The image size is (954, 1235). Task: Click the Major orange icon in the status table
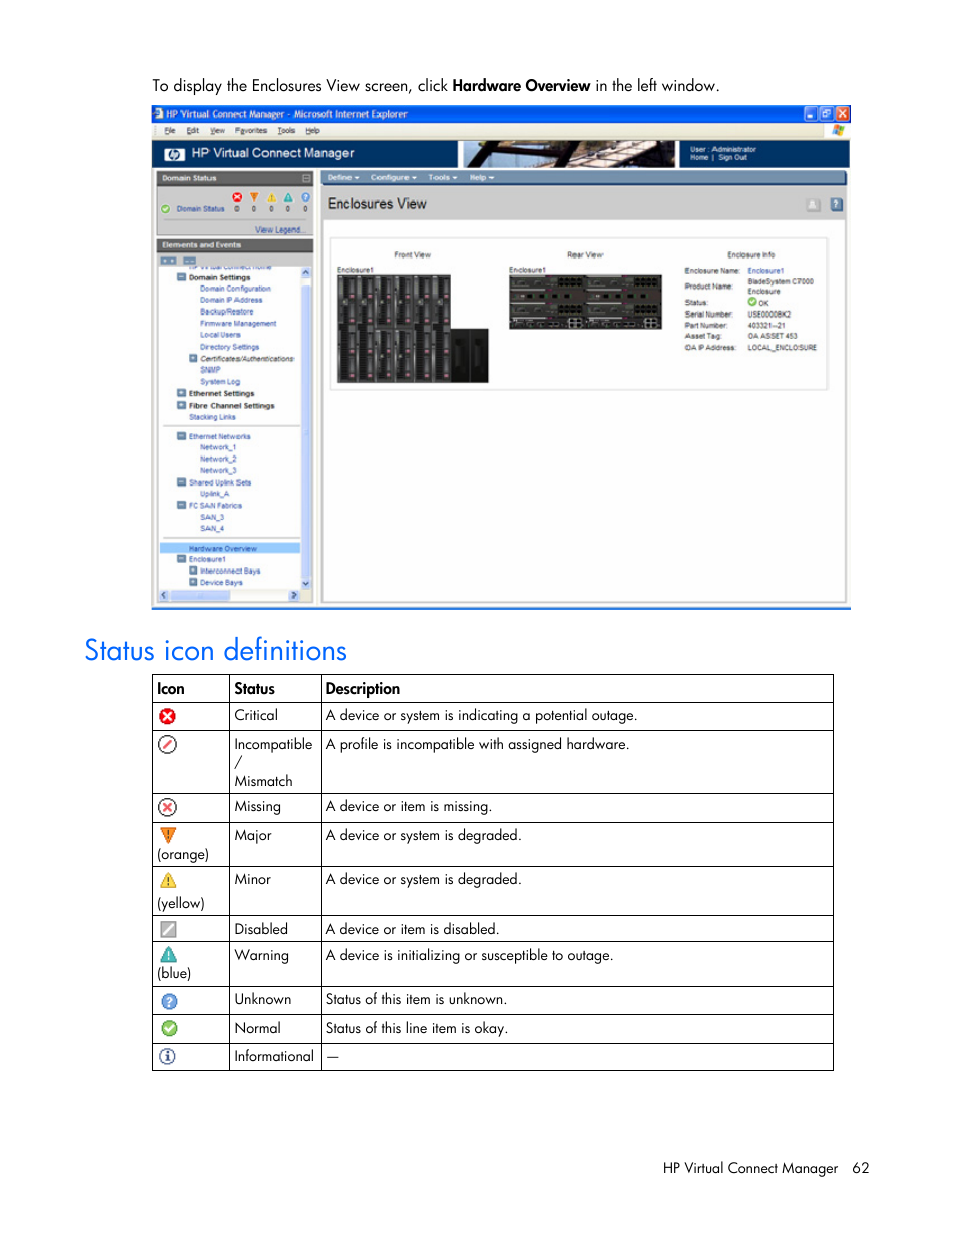(x=168, y=835)
